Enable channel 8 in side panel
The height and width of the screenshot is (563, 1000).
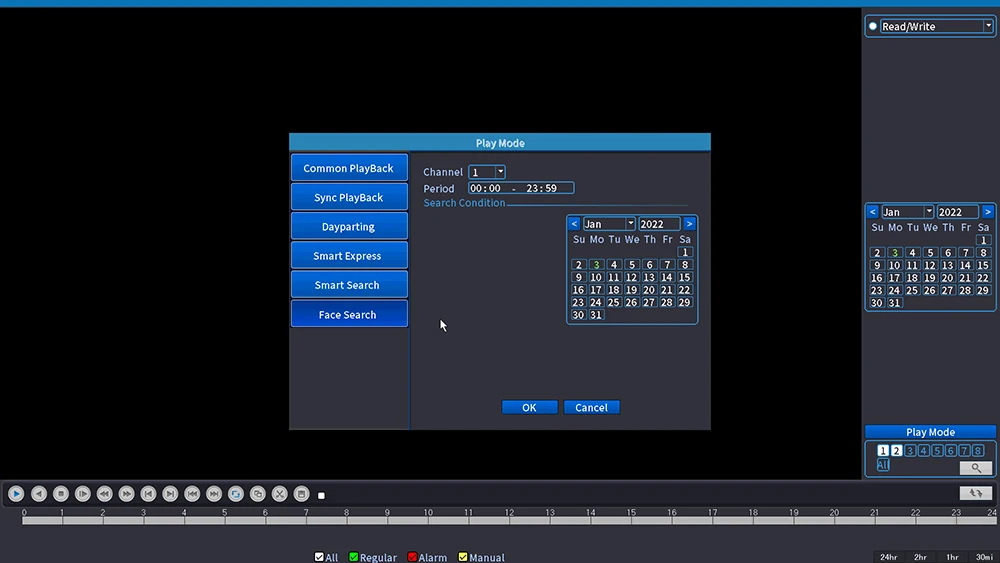[x=978, y=451]
